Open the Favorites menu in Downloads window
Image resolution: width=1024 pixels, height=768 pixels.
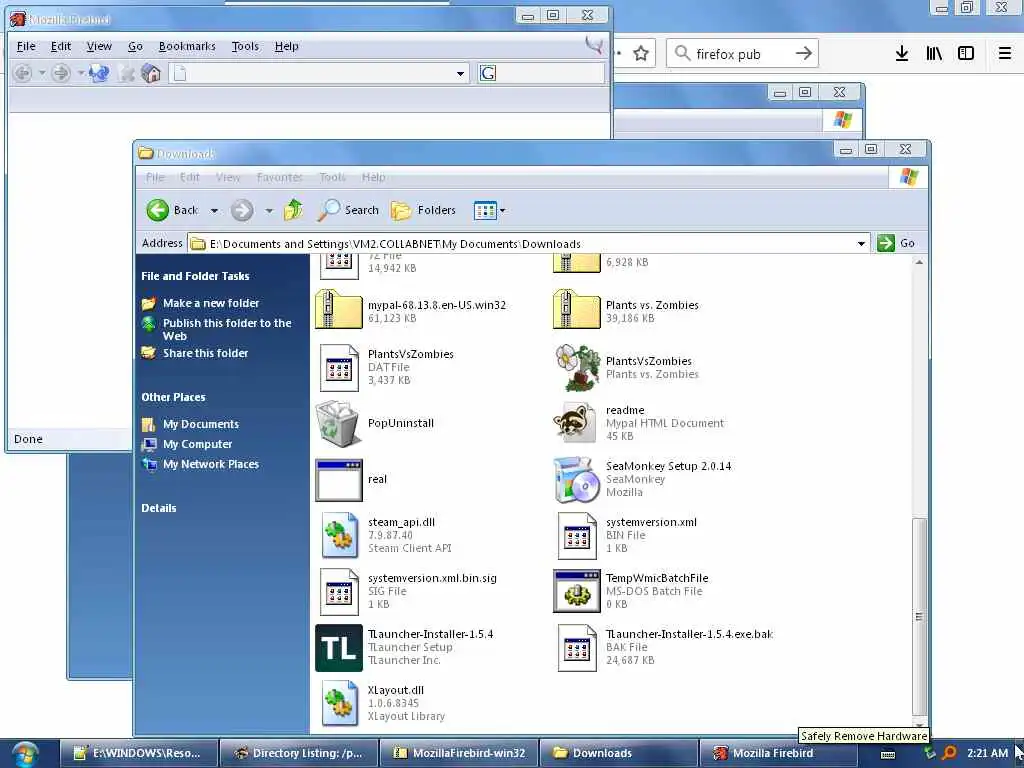click(x=280, y=178)
